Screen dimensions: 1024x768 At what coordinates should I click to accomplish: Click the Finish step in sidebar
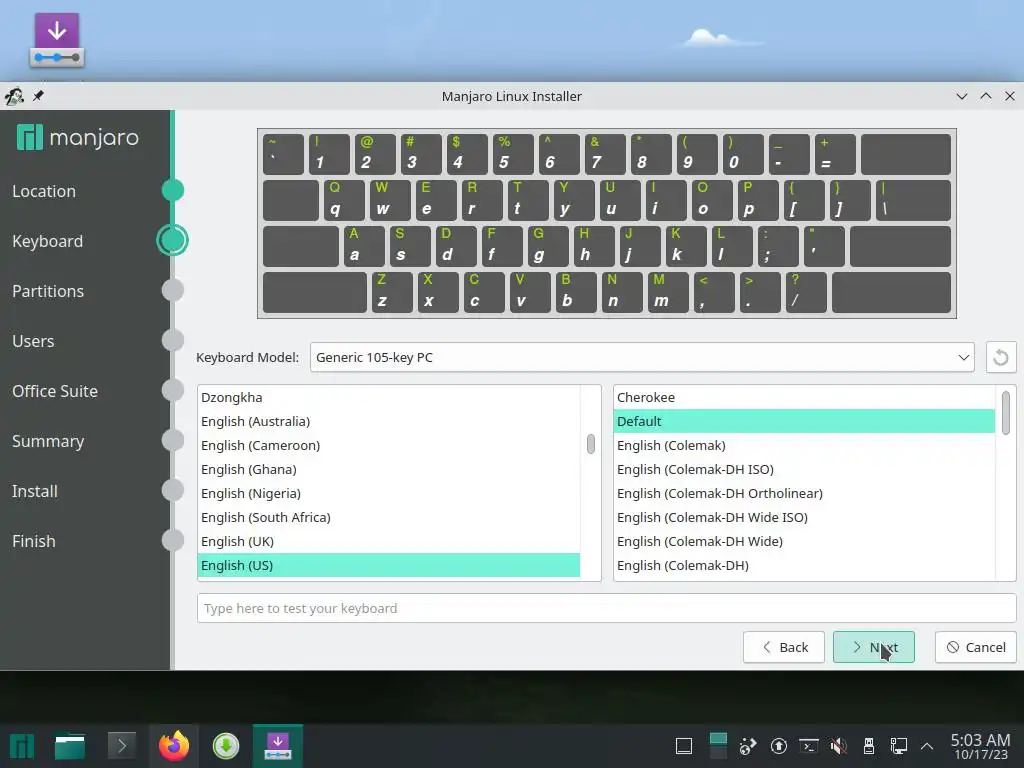[33, 541]
